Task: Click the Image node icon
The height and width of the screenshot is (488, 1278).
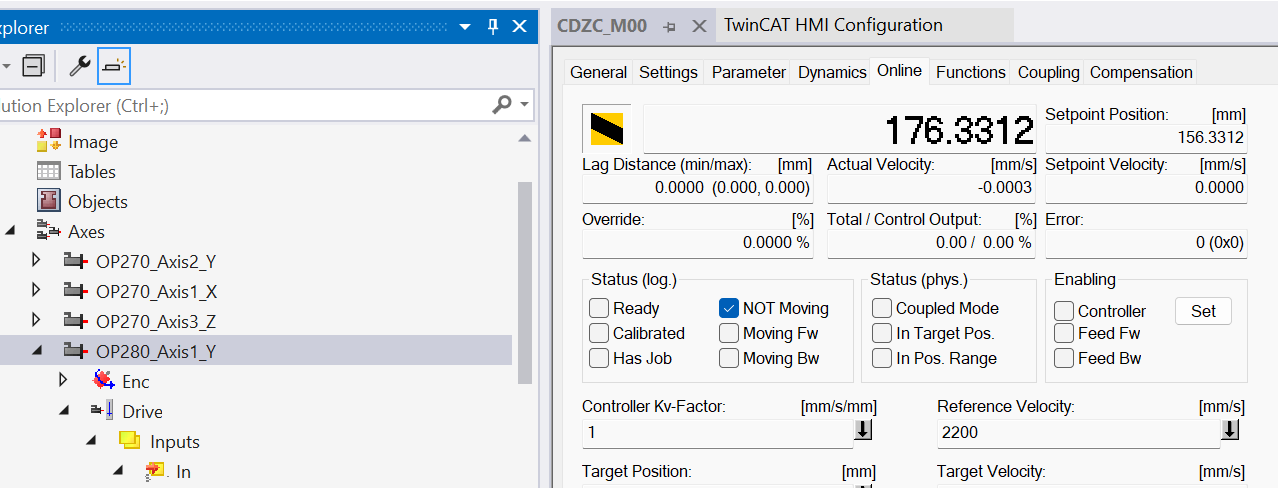Action: pos(48,141)
